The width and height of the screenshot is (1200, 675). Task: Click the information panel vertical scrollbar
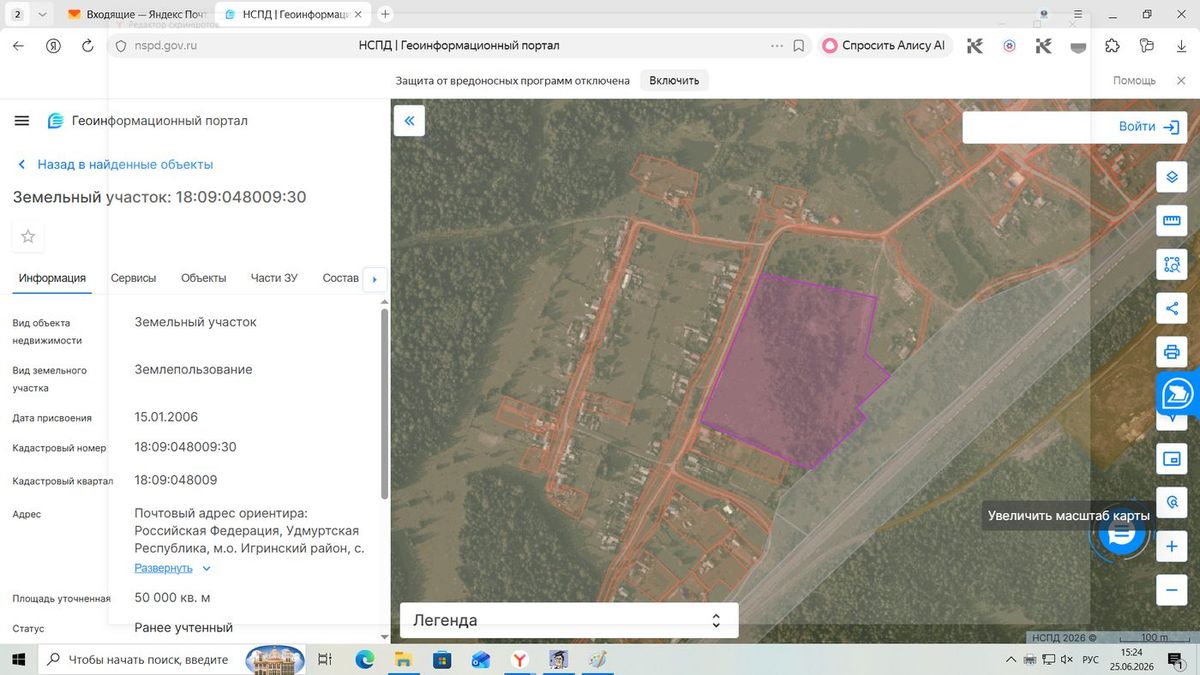[385, 404]
